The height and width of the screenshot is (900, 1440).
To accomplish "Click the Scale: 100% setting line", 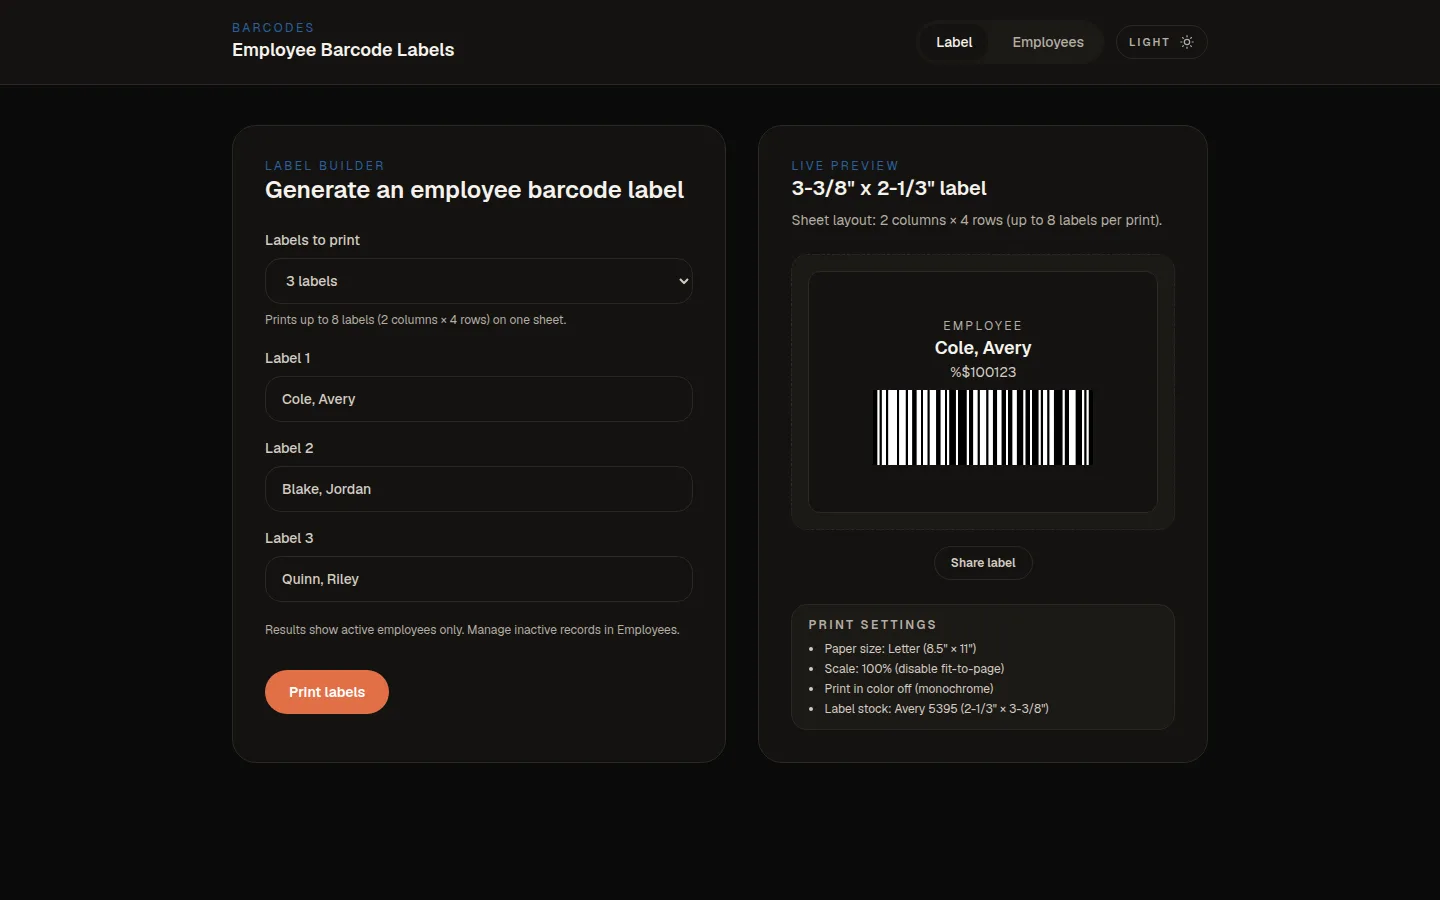I will coord(914,669).
